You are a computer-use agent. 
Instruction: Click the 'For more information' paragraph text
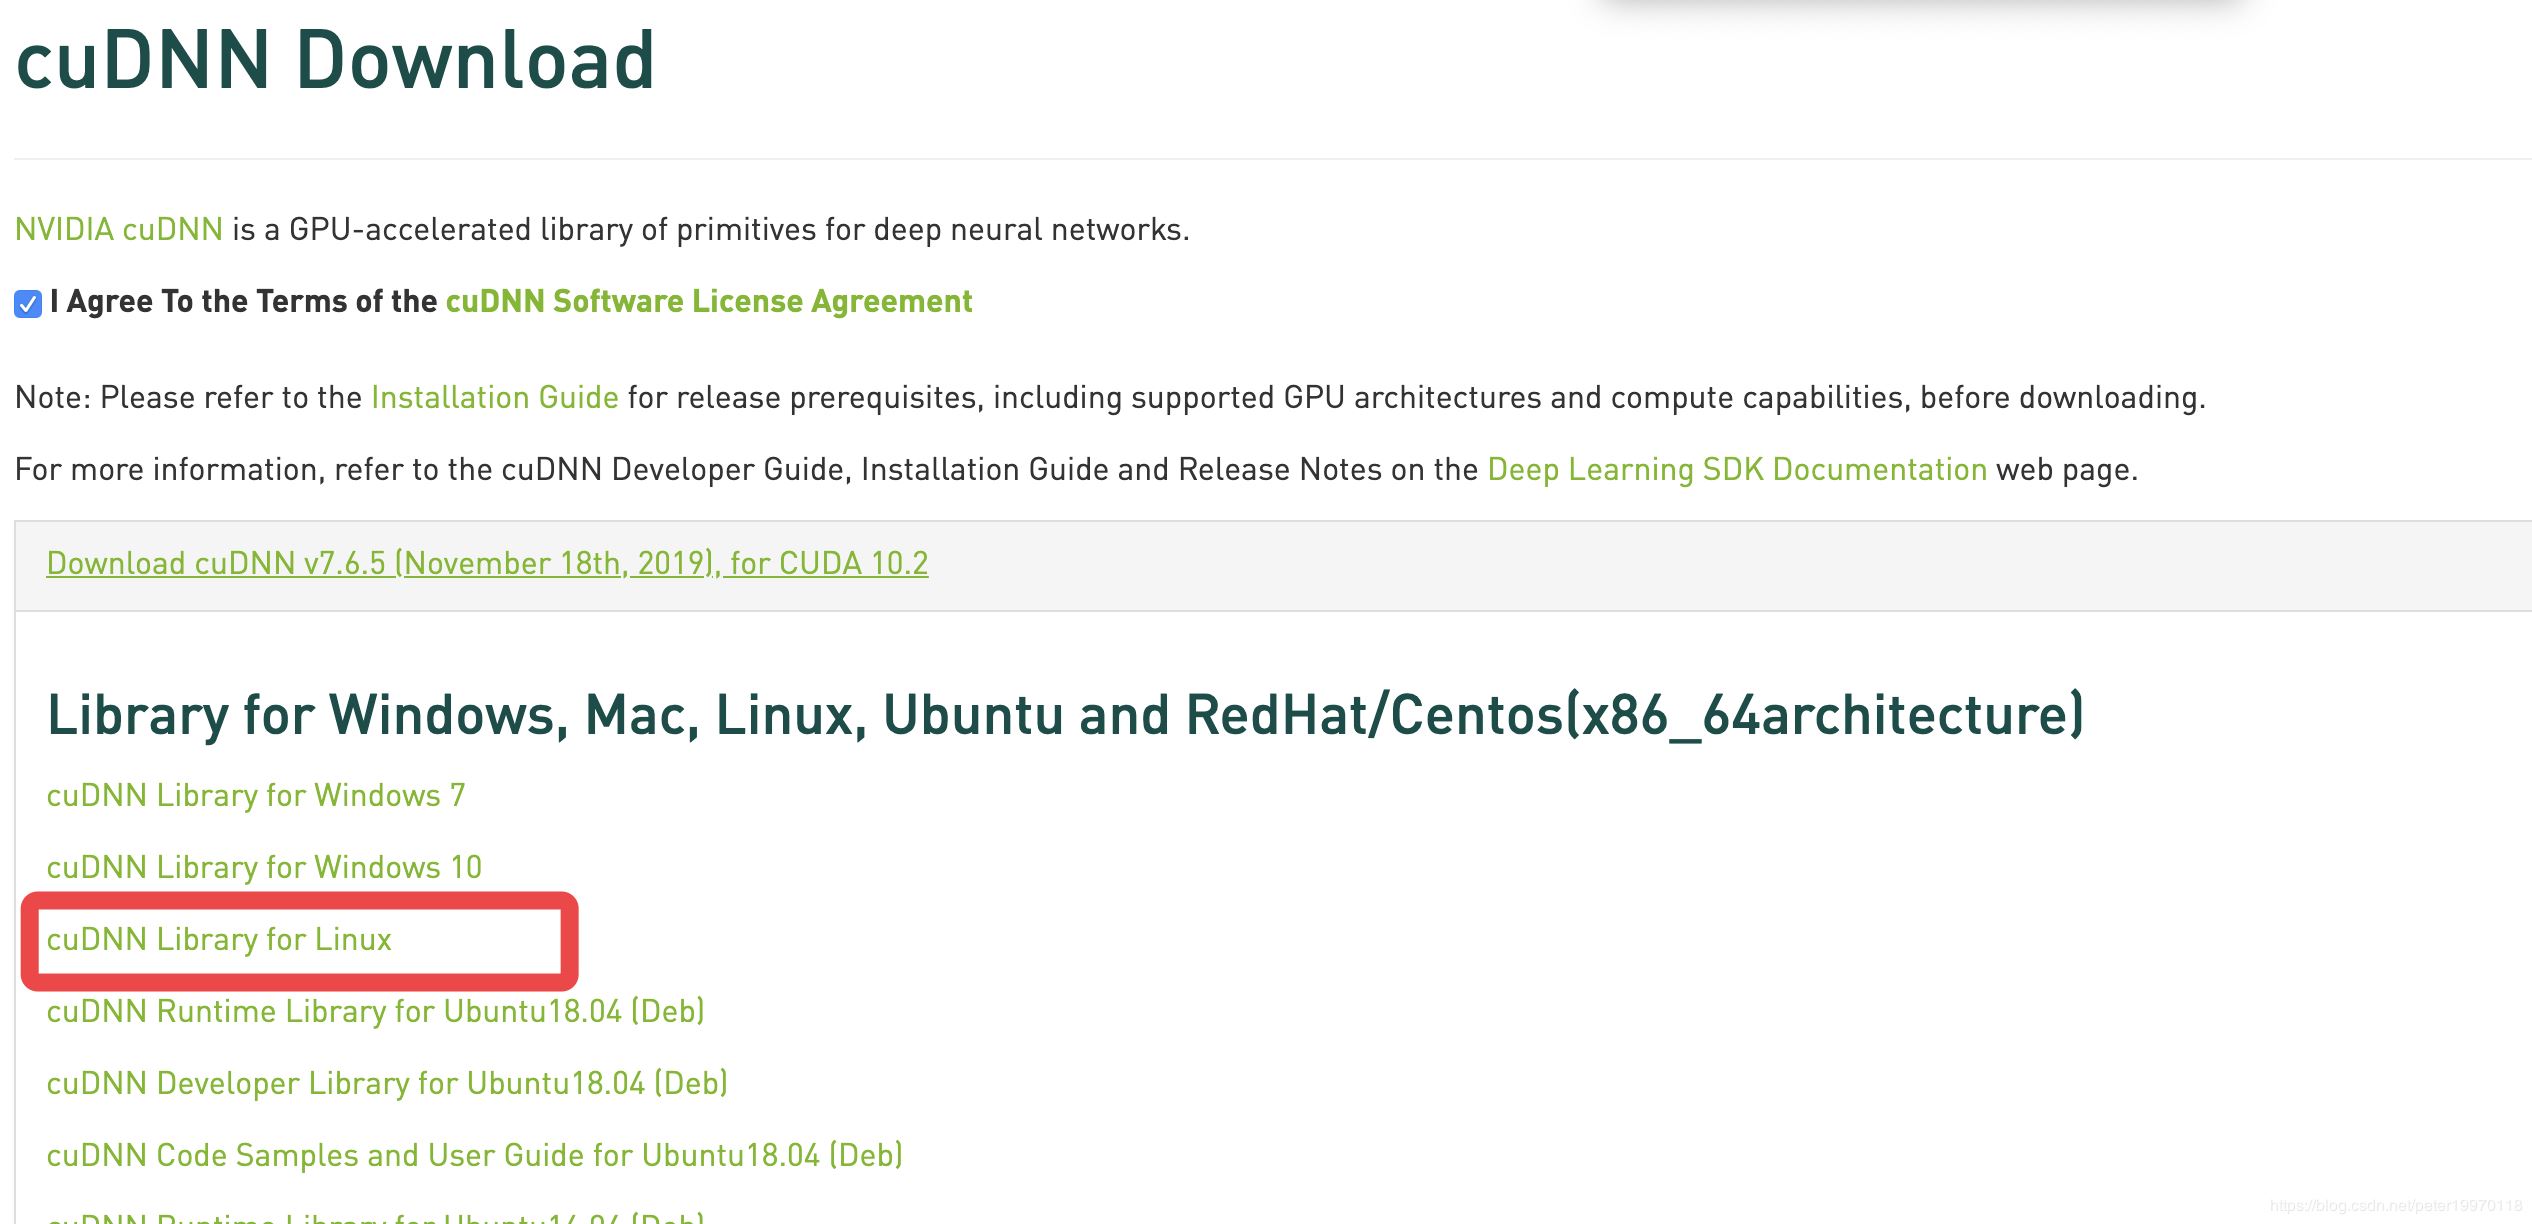(x=750, y=470)
